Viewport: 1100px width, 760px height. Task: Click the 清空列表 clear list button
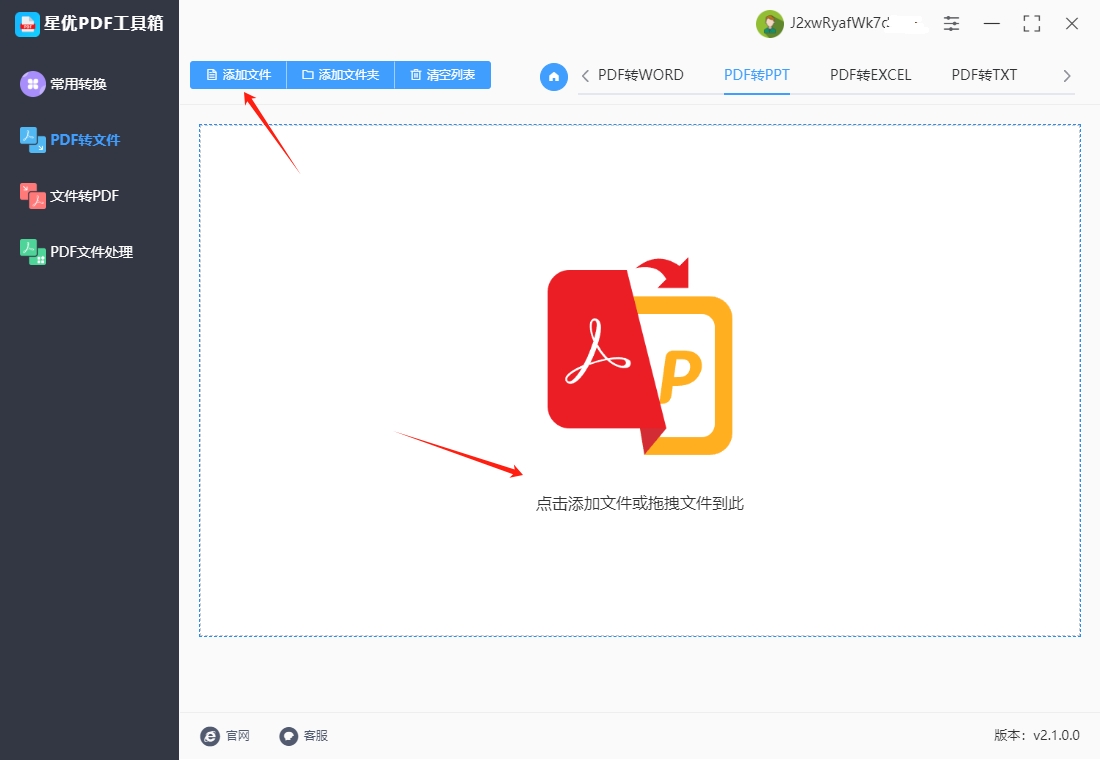[443, 75]
